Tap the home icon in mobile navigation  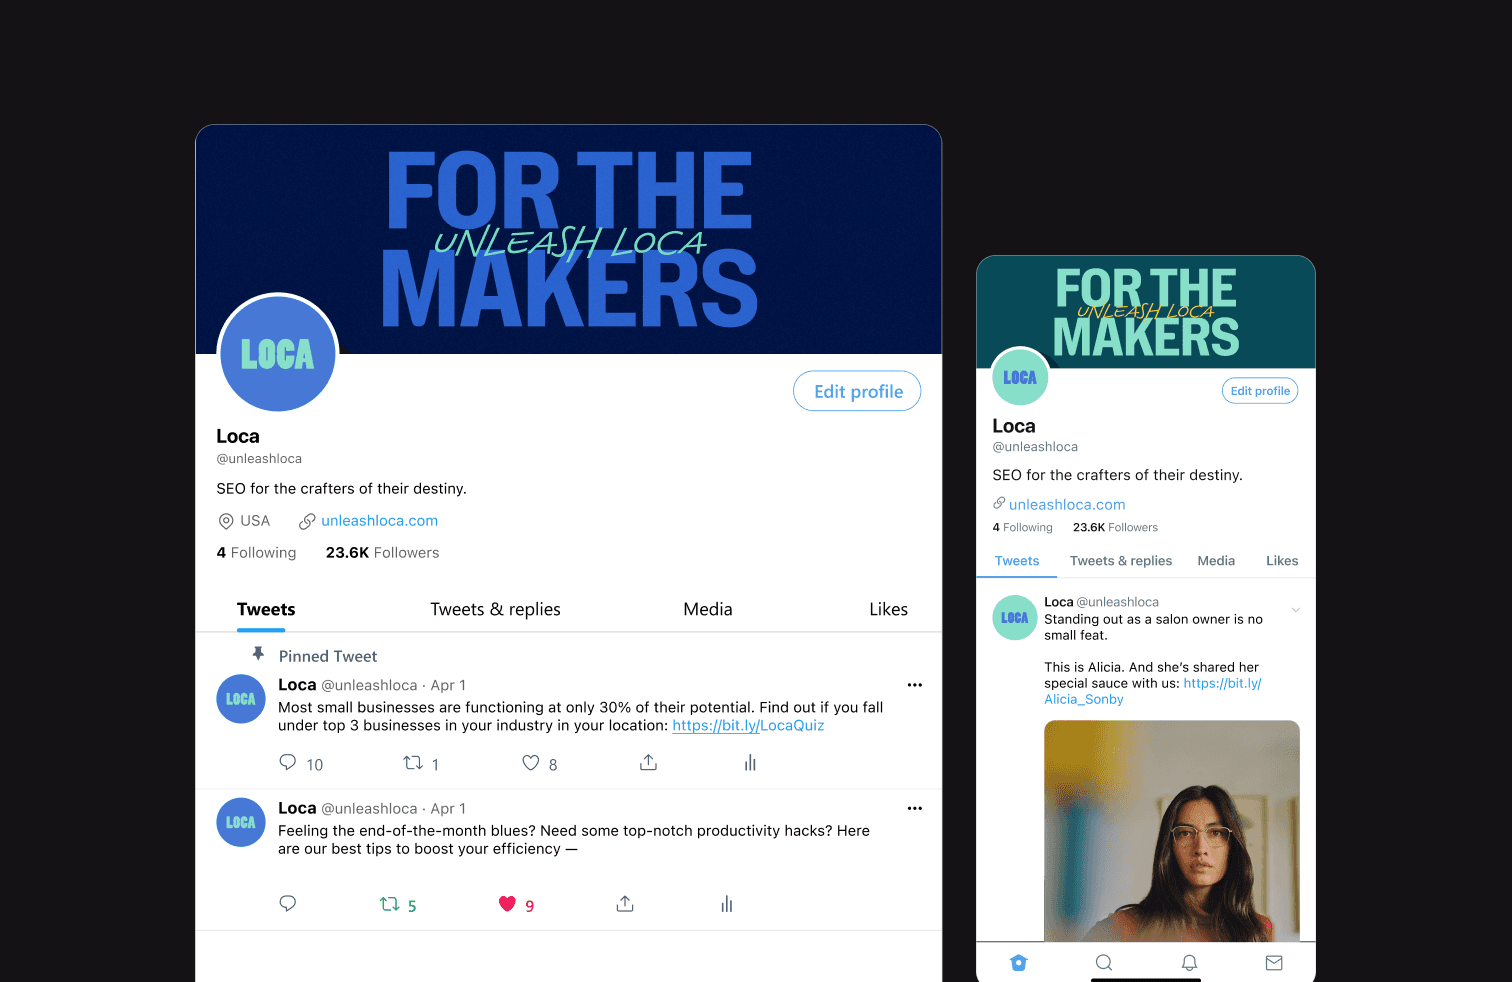coord(1019,962)
